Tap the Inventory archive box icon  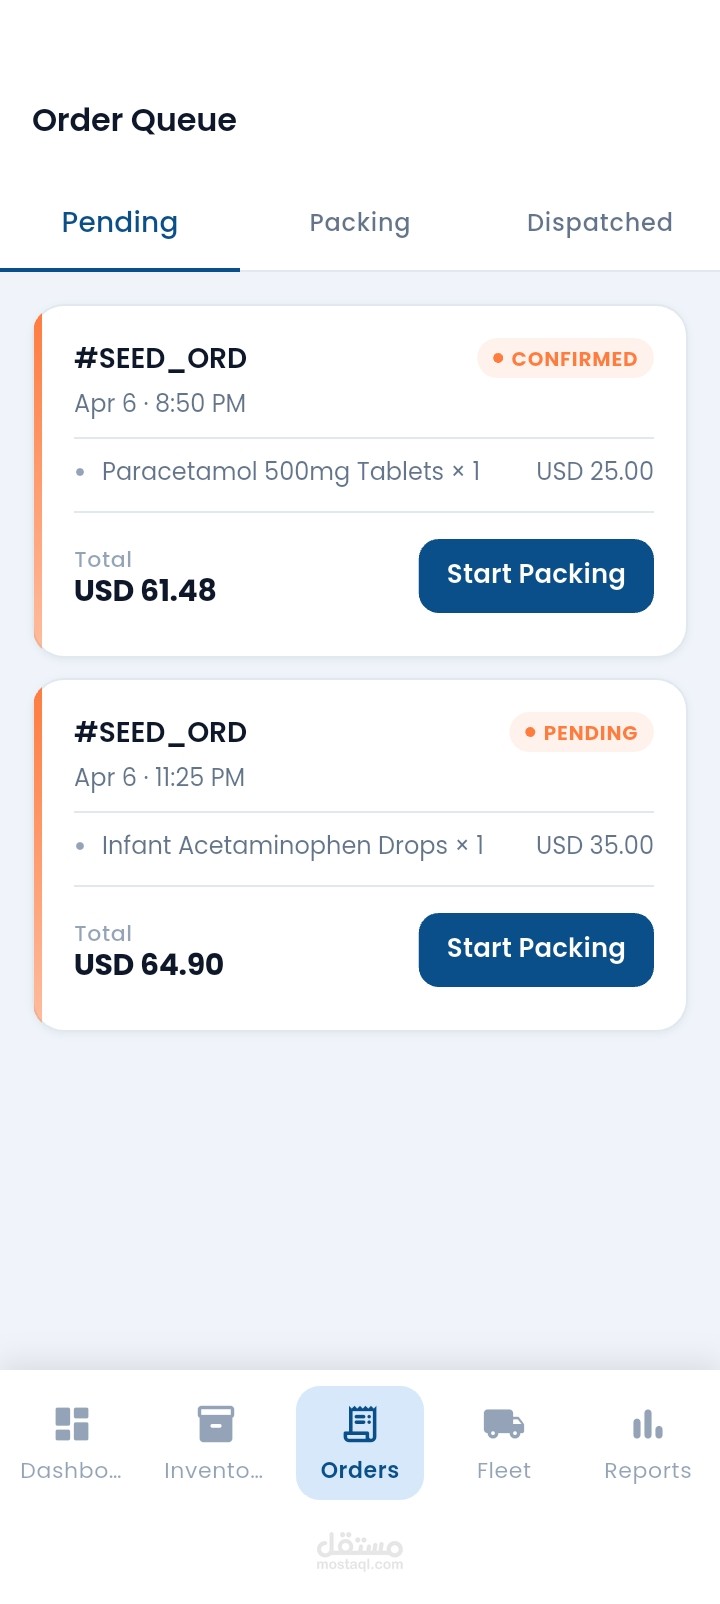(215, 1424)
